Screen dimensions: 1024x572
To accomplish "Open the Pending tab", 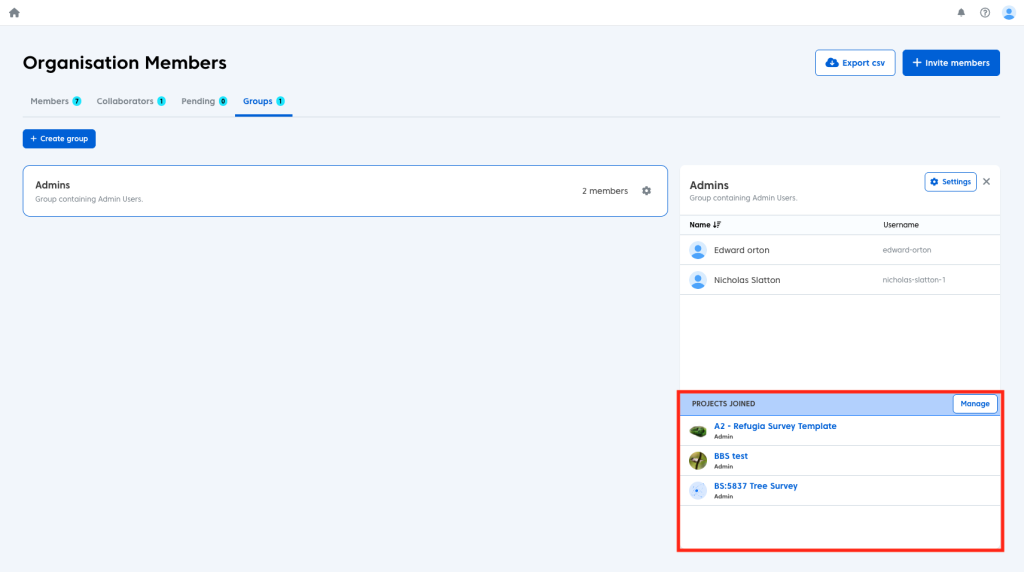I will click(198, 101).
